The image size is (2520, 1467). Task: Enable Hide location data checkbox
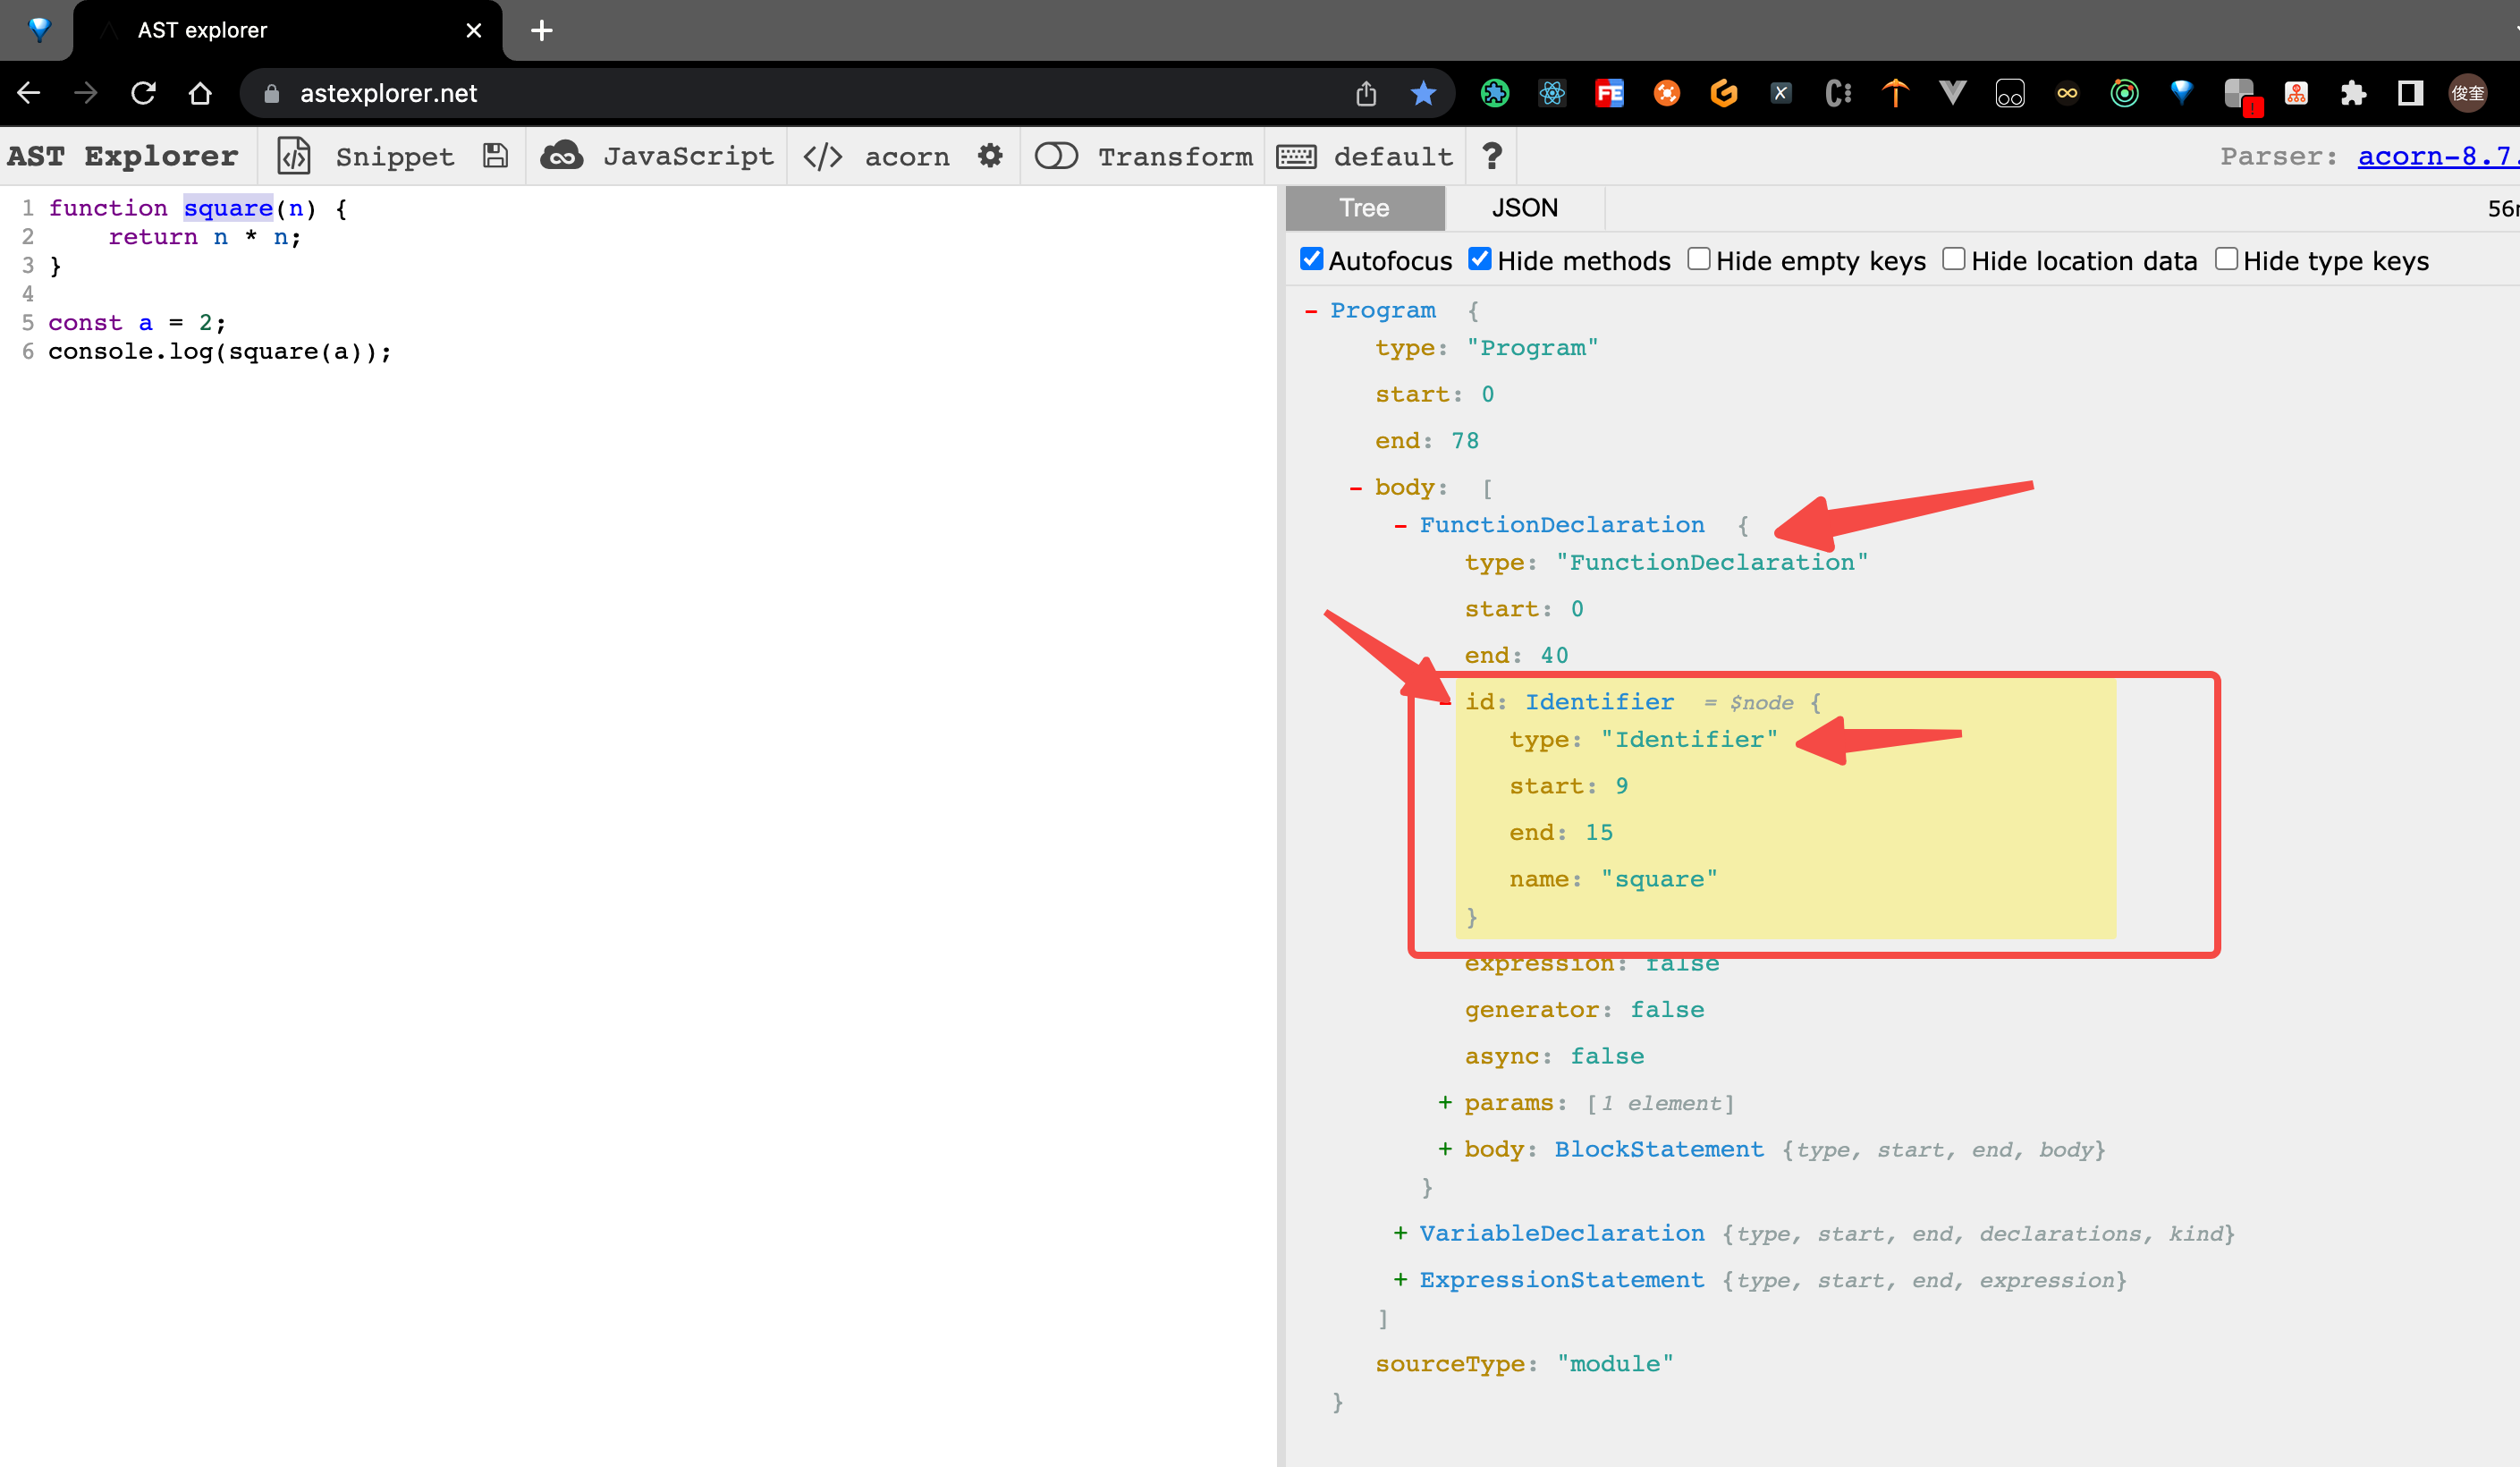(x=1953, y=259)
